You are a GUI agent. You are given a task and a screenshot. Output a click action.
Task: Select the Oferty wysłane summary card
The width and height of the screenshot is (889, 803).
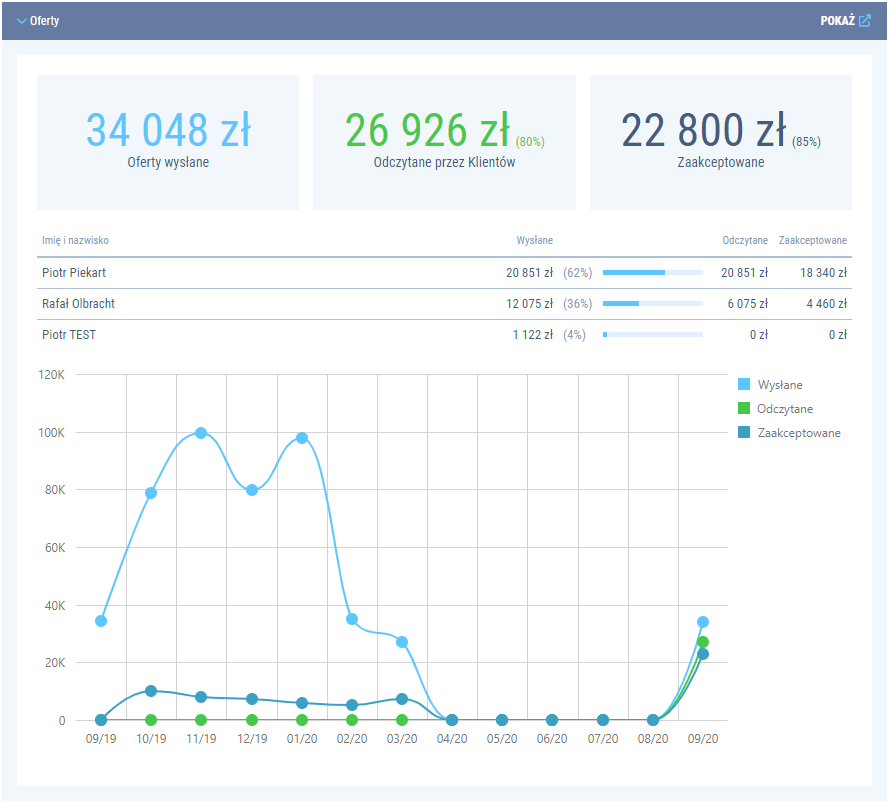point(168,142)
